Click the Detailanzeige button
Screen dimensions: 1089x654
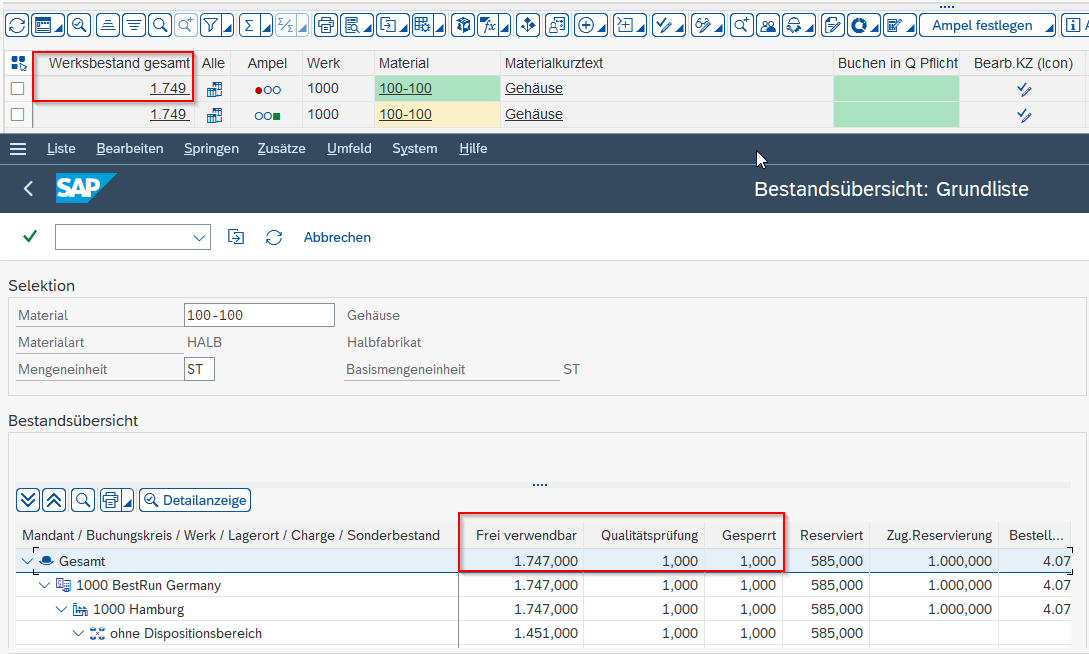[195, 499]
